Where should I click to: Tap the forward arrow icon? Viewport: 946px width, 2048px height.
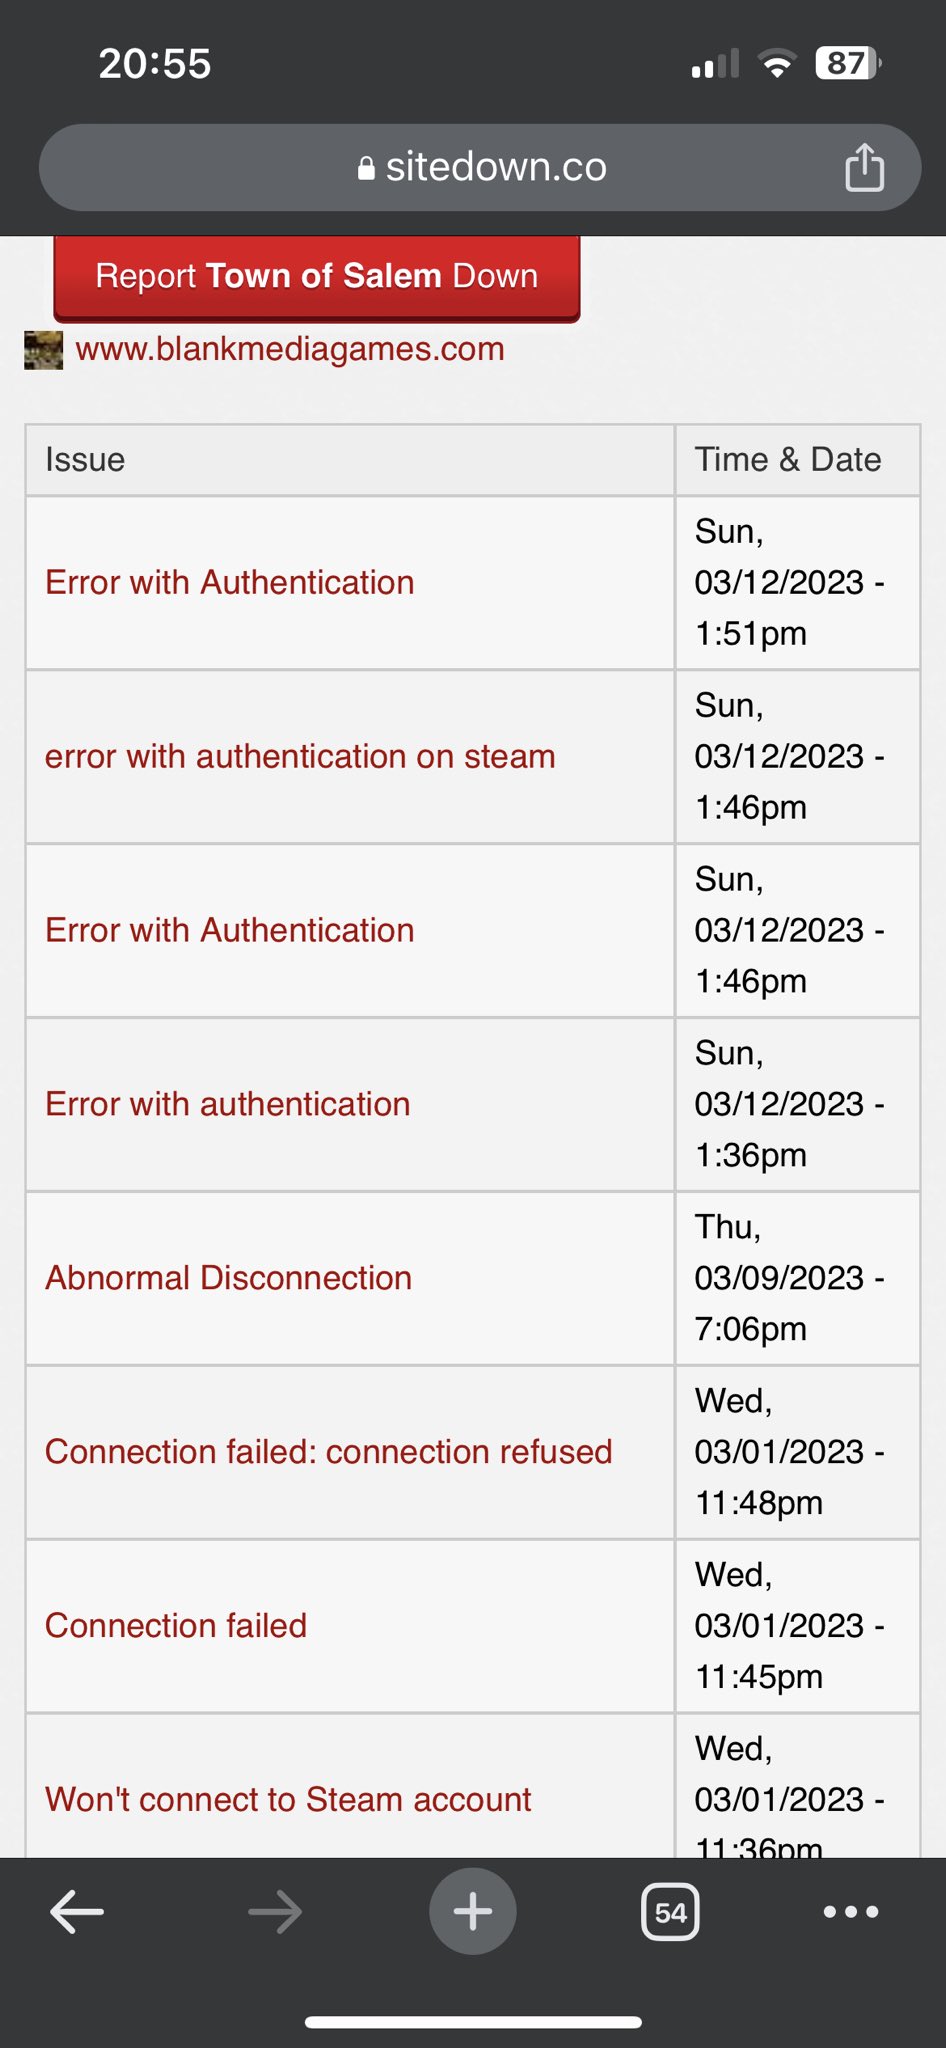pyautogui.click(x=275, y=1912)
